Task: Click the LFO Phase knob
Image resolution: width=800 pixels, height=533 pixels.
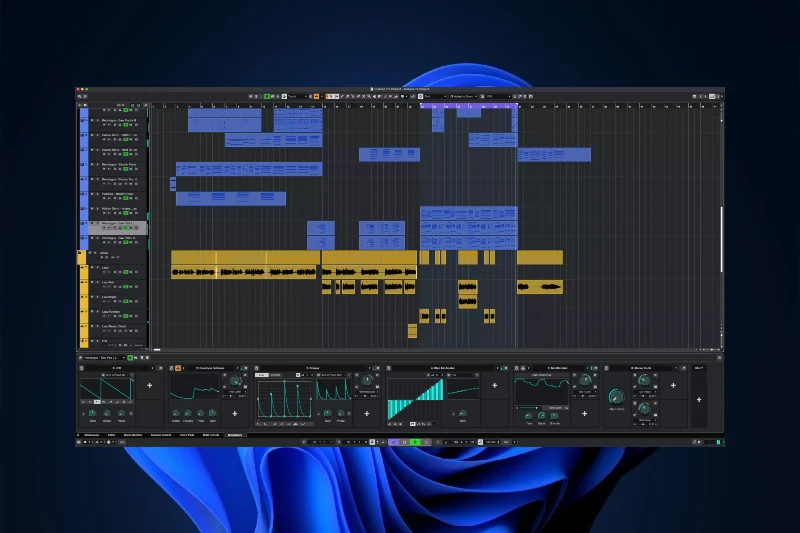Action: [121, 413]
